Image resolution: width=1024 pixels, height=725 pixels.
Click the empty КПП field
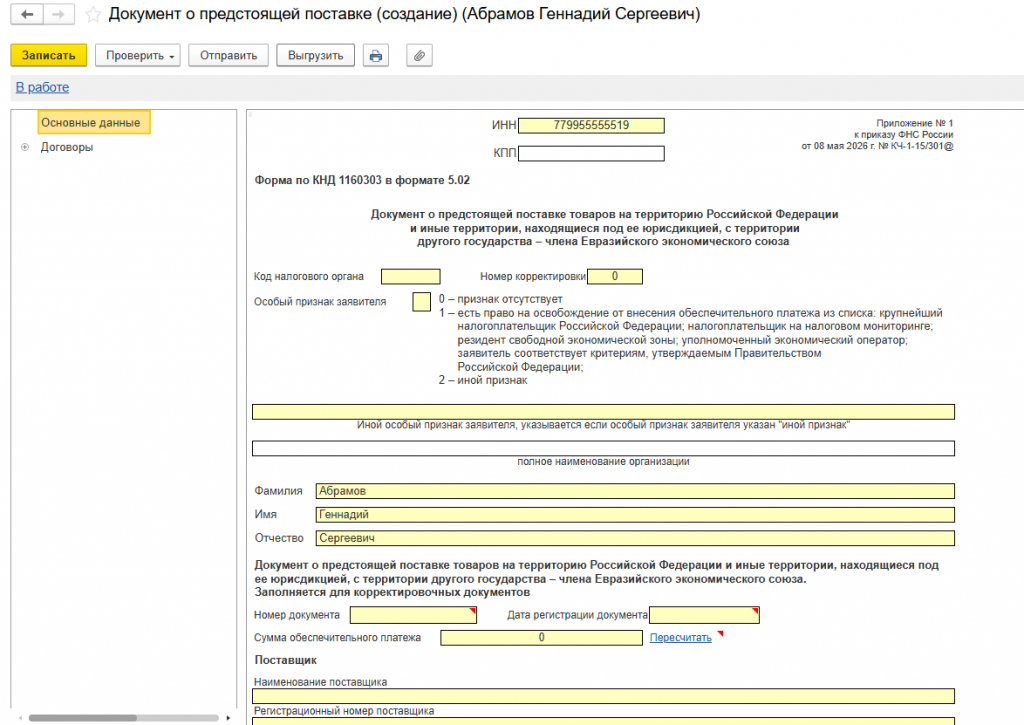(591, 153)
